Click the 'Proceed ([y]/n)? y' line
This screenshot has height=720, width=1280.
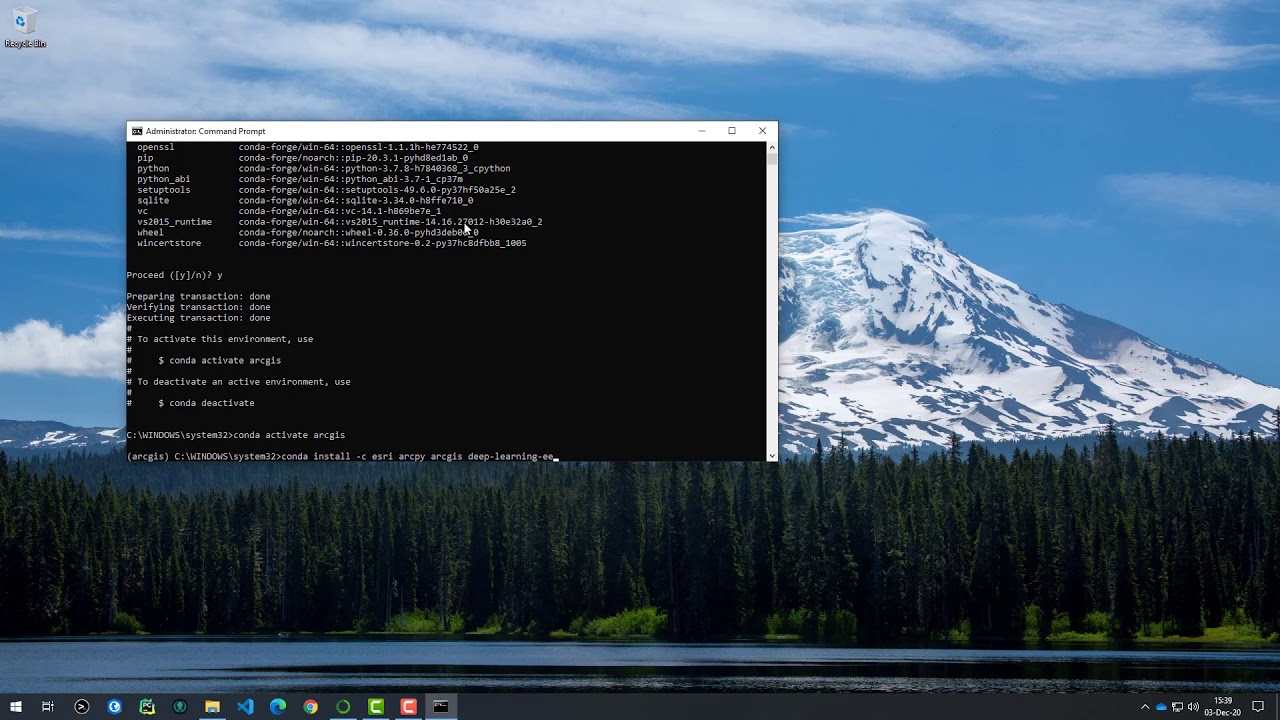tap(175, 275)
